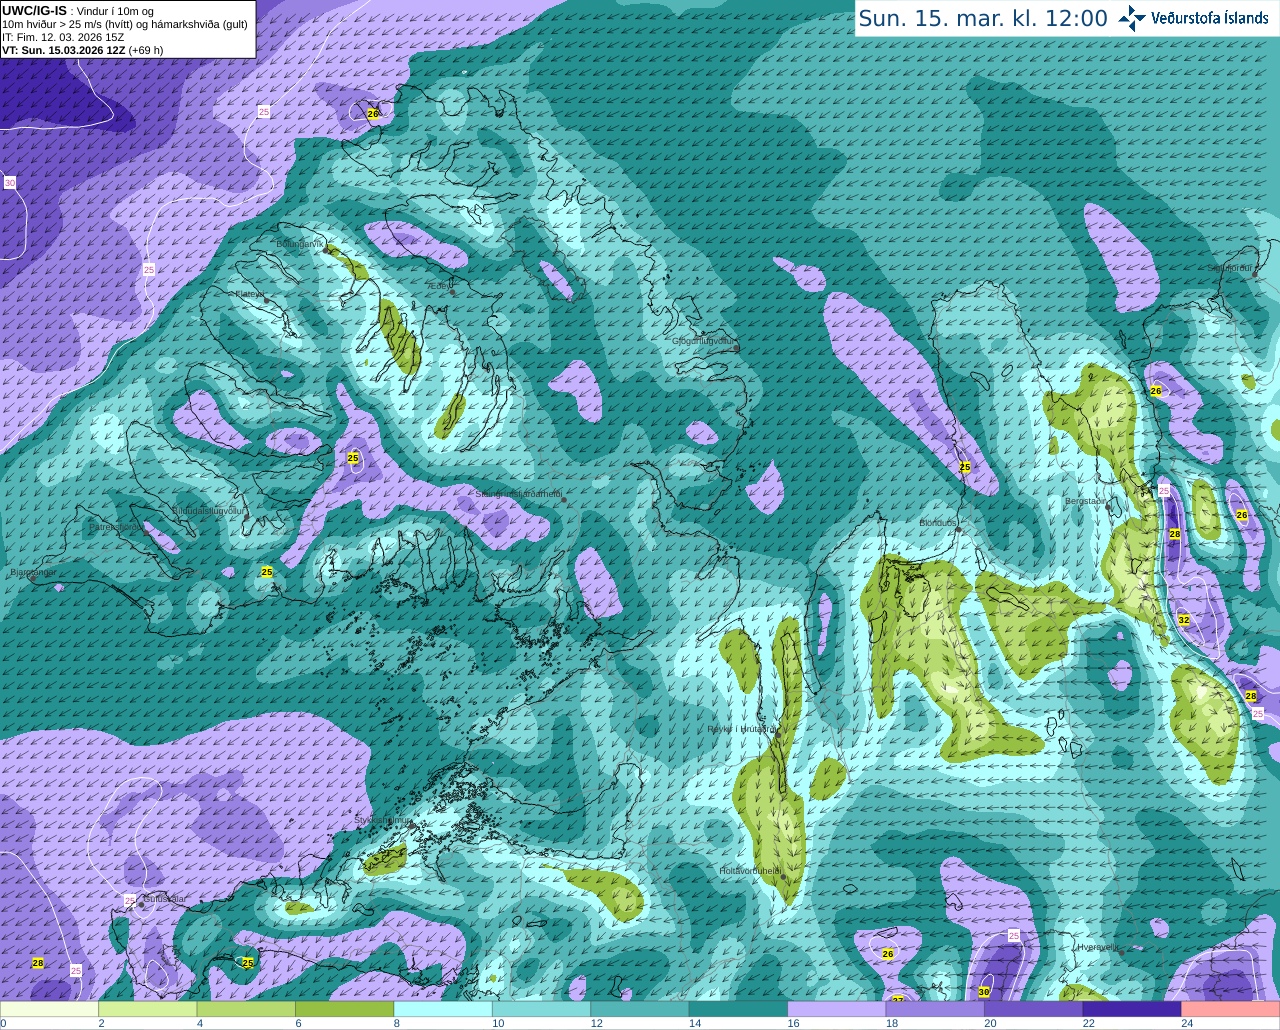Viewport: 1280px width, 1030px height.
Task: Click the Bjargtangar station label
Action: [x=33, y=572]
